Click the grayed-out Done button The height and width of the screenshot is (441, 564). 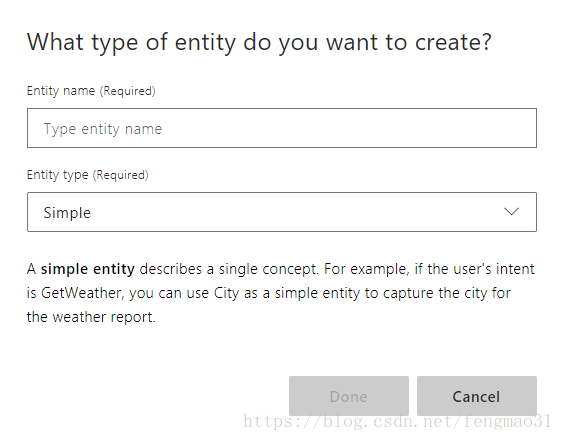click(x=349, y=396)
